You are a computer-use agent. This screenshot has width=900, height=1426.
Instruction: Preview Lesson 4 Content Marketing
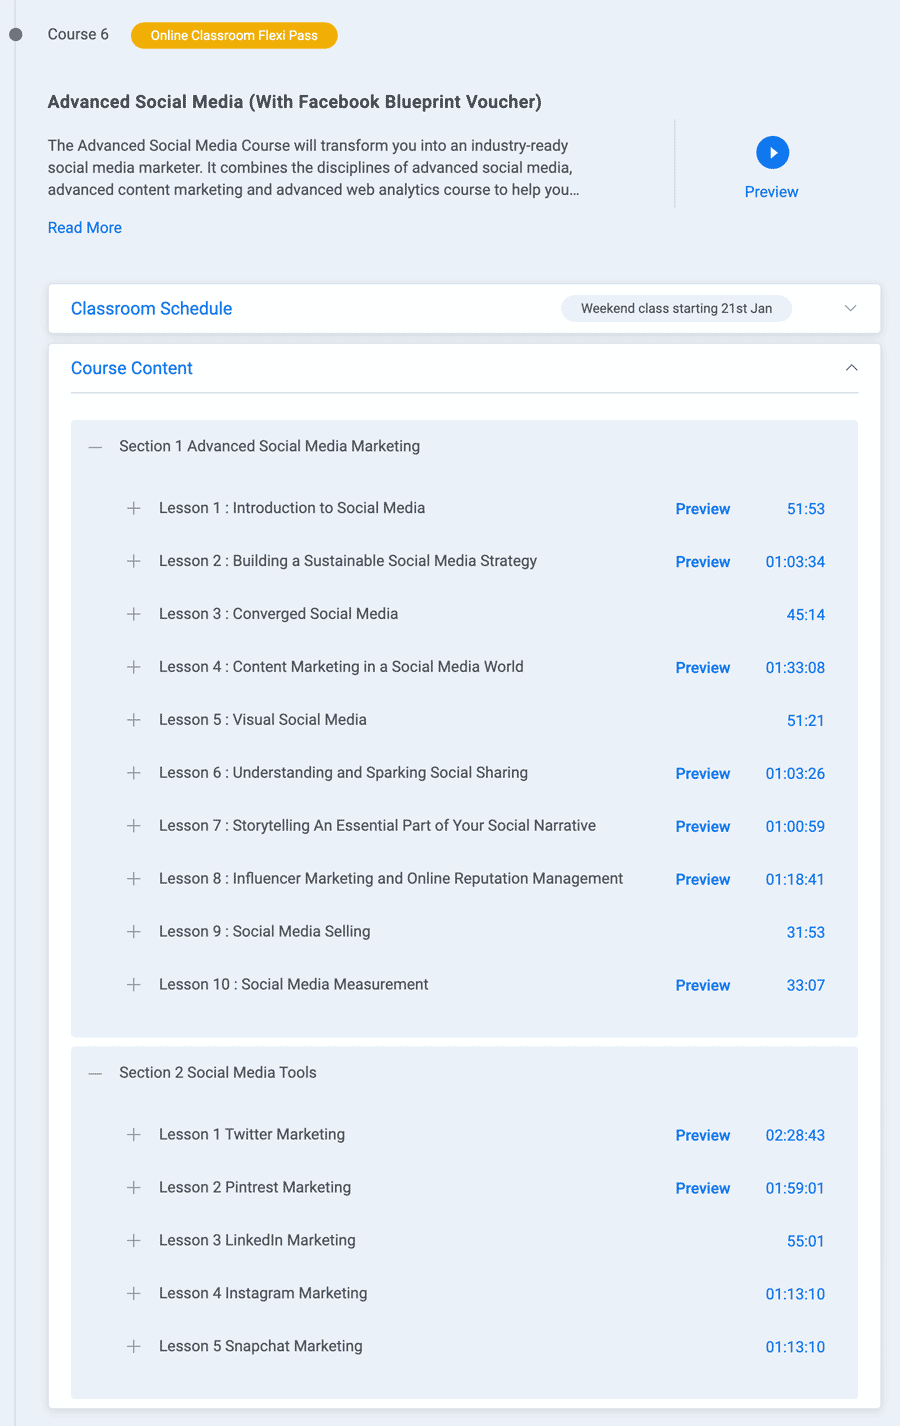click(x=702, y=668)
